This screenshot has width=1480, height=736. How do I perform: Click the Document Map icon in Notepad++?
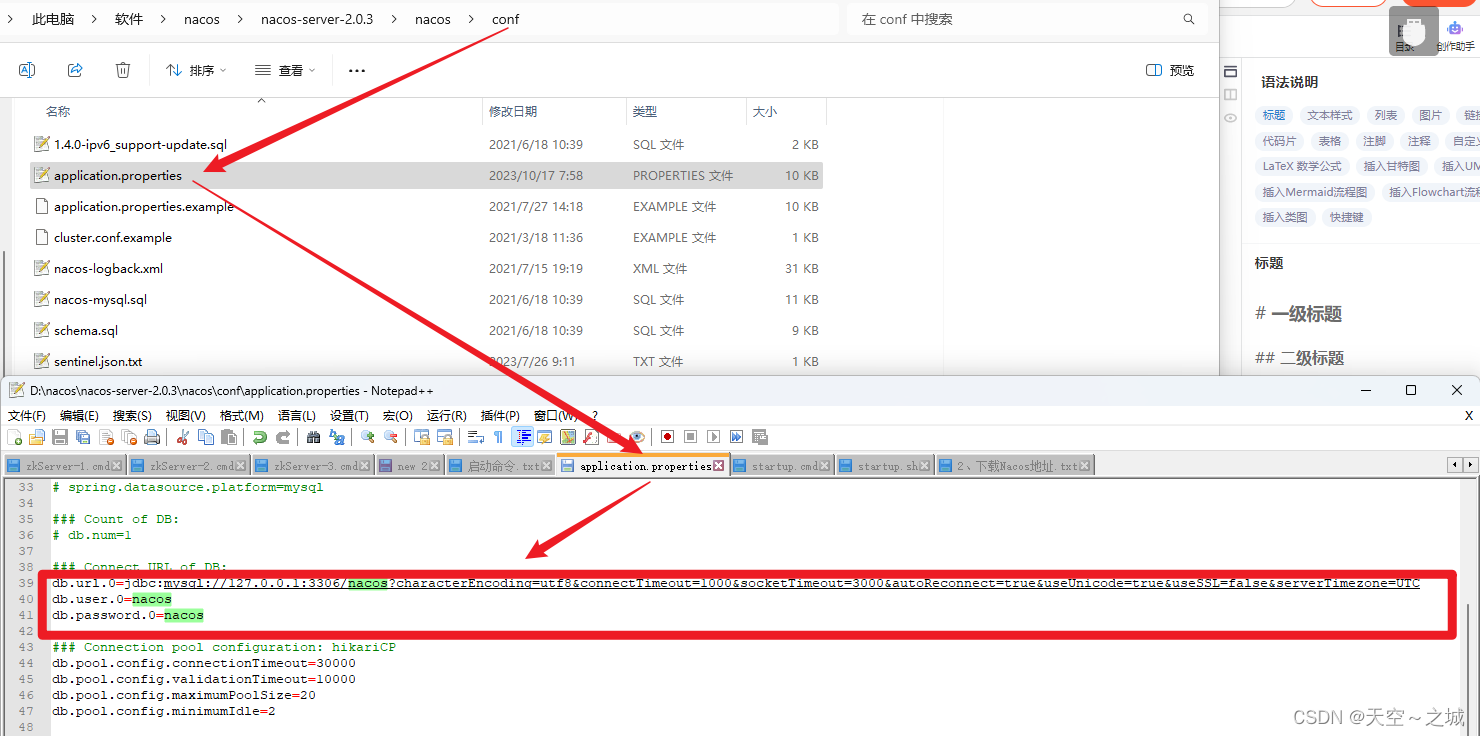click(x=568, y=437)
